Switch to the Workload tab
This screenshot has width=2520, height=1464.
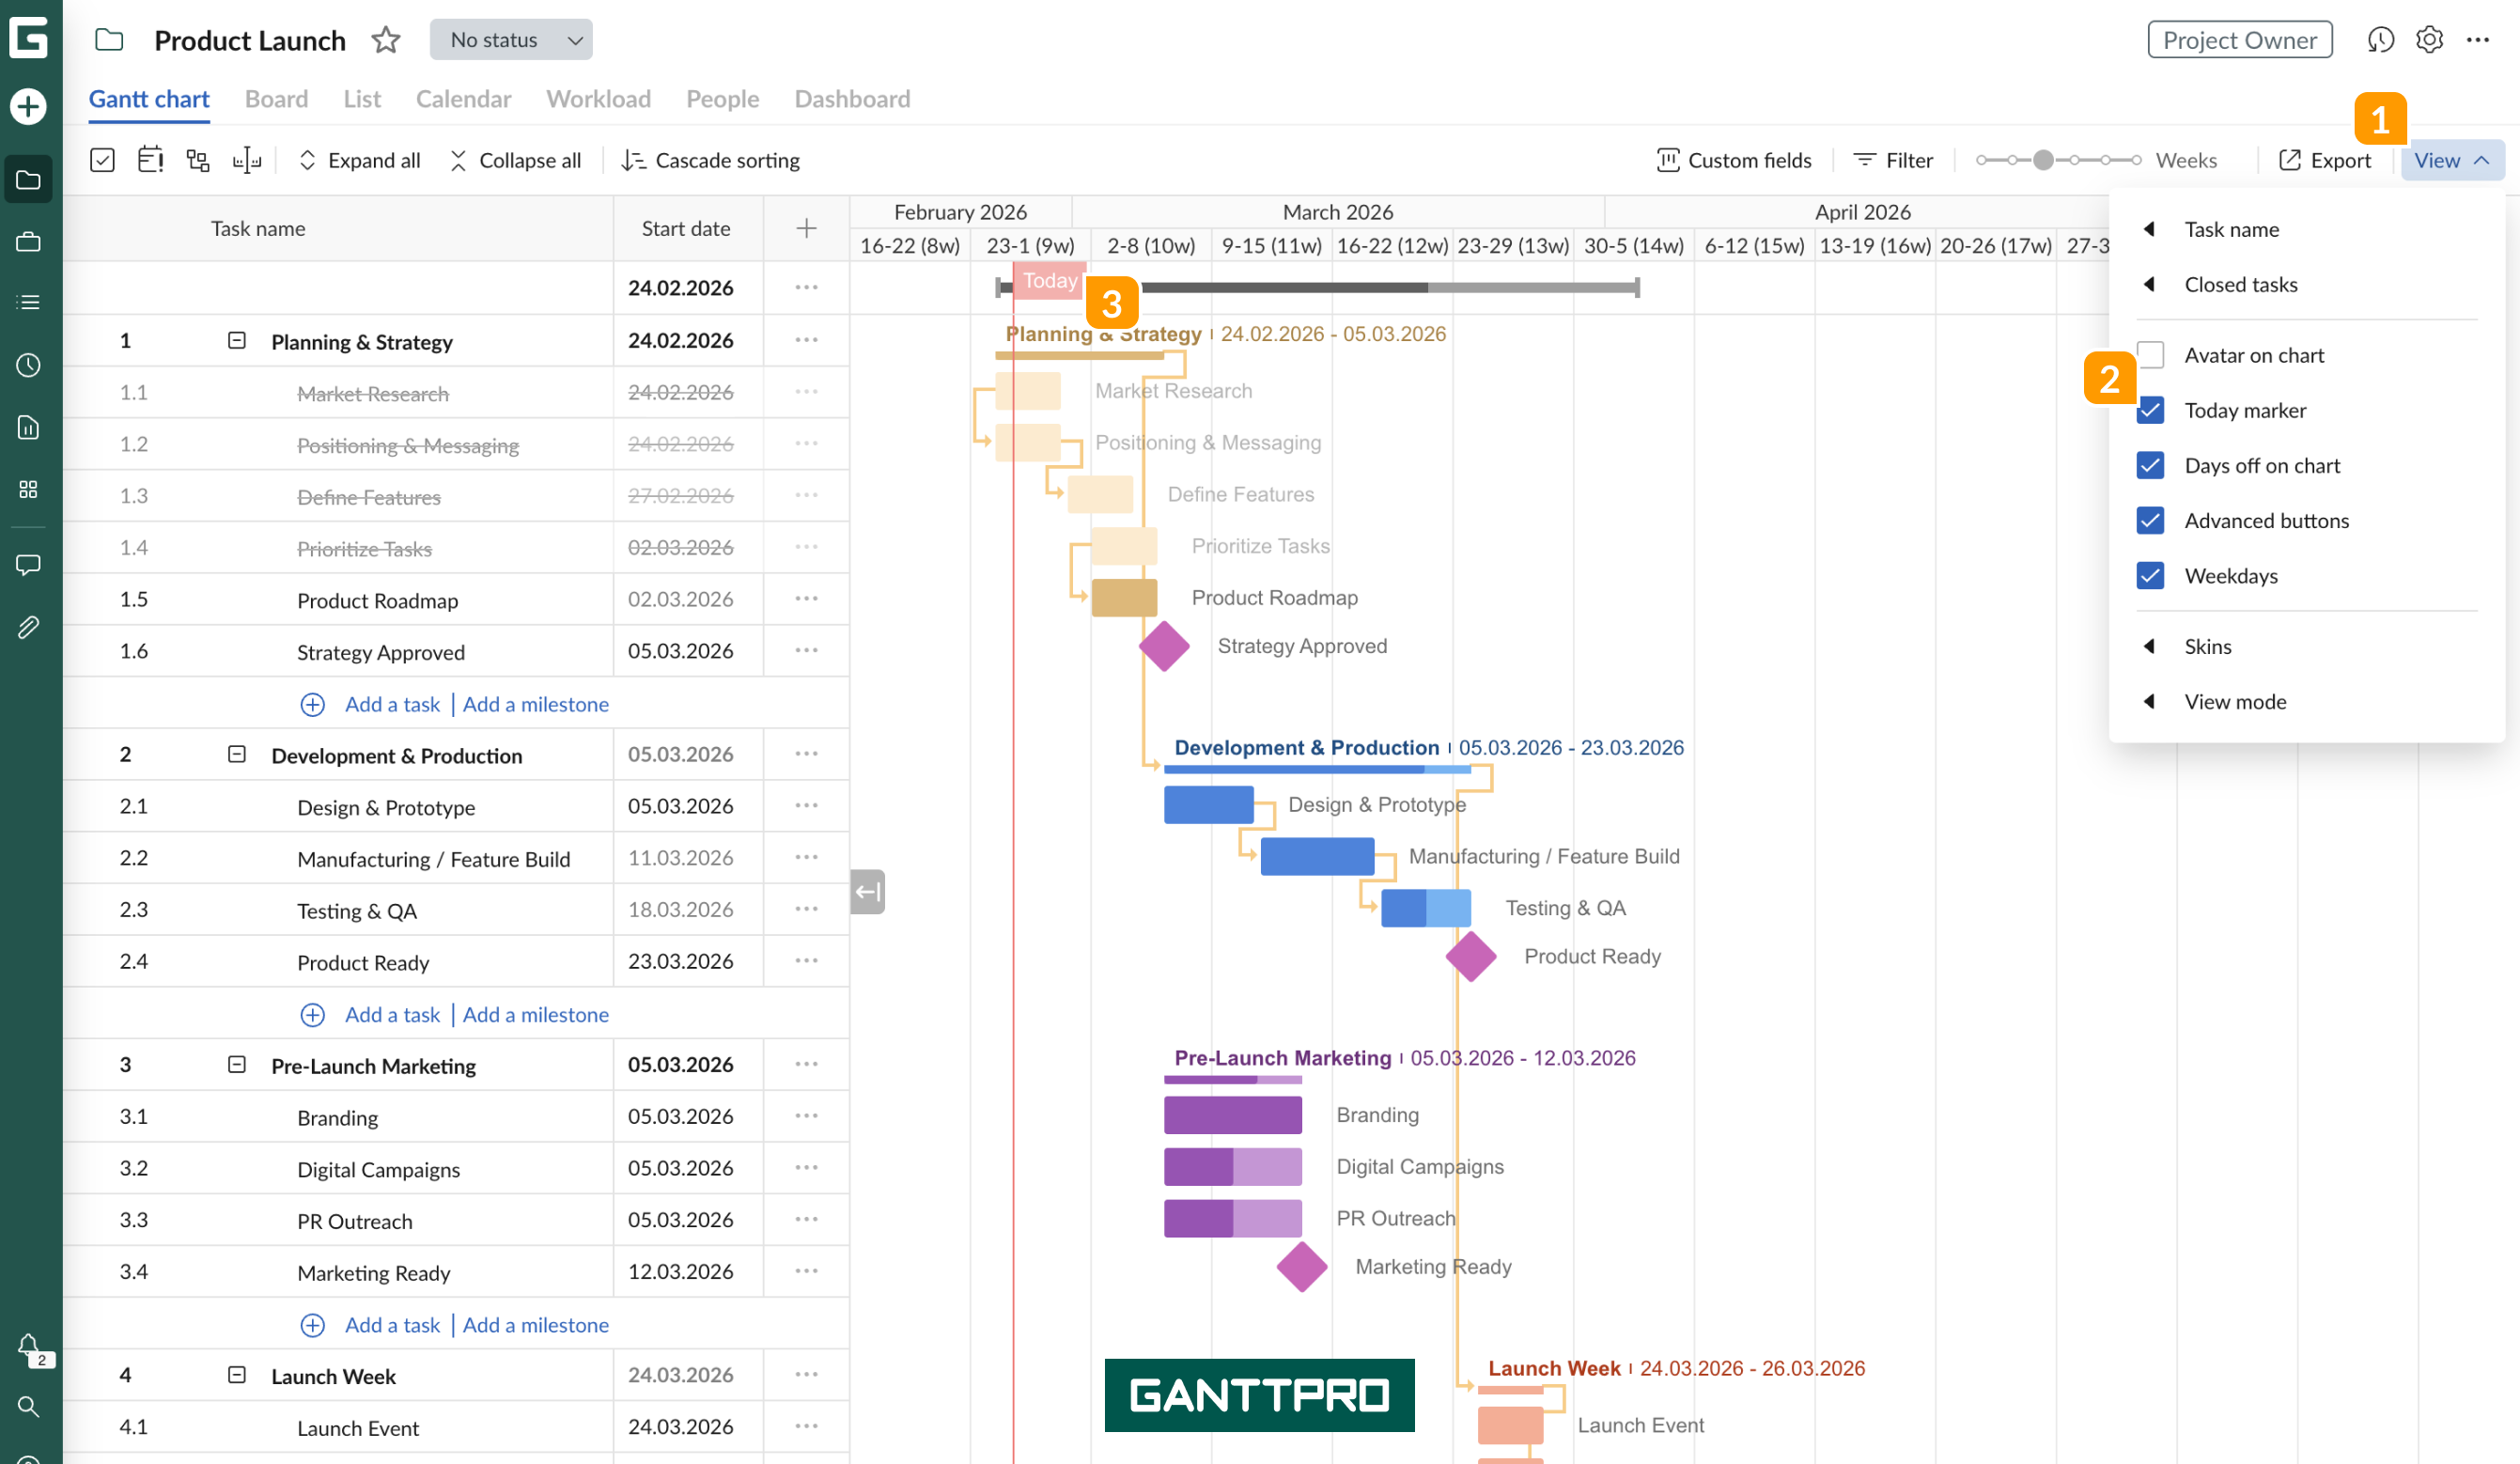coord(598,99)
